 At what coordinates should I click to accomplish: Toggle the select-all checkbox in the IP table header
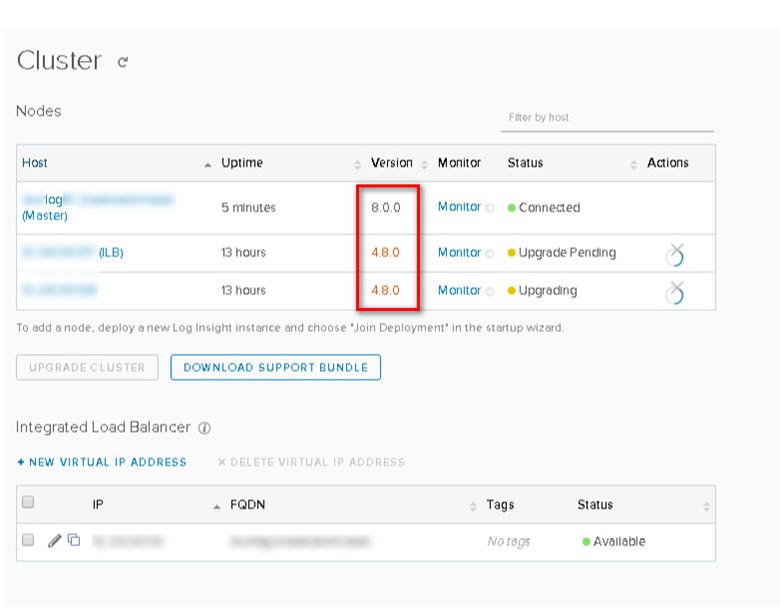click(x=28, y=503)
